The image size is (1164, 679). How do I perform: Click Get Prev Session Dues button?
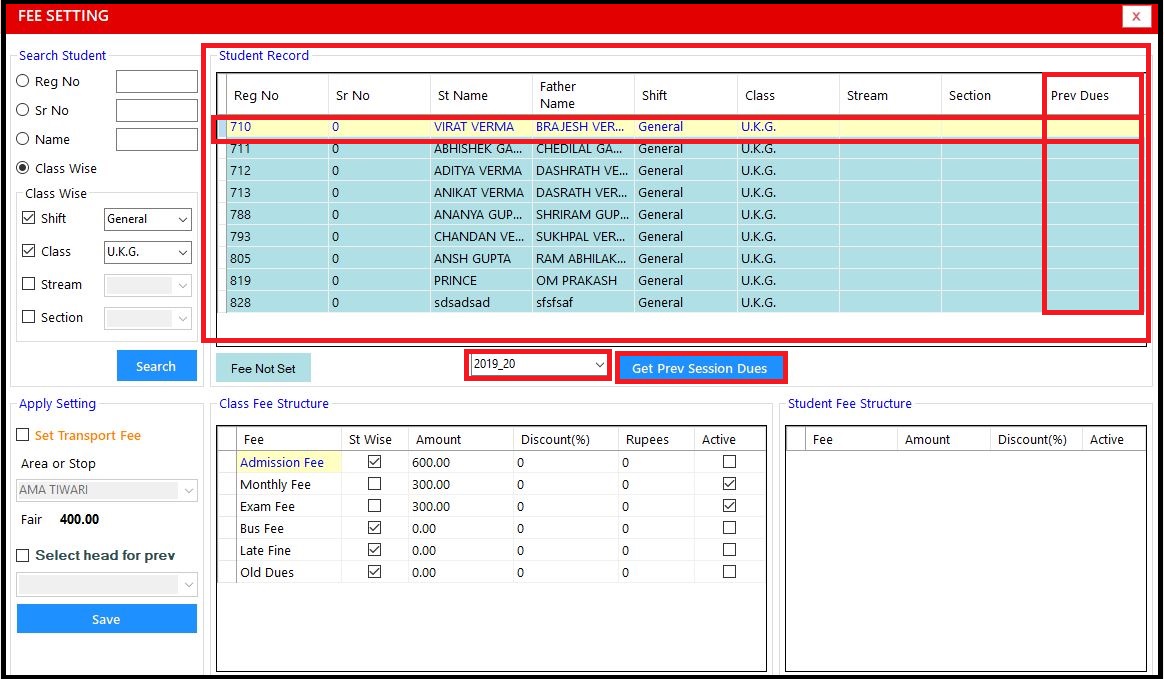coord(700,368)
